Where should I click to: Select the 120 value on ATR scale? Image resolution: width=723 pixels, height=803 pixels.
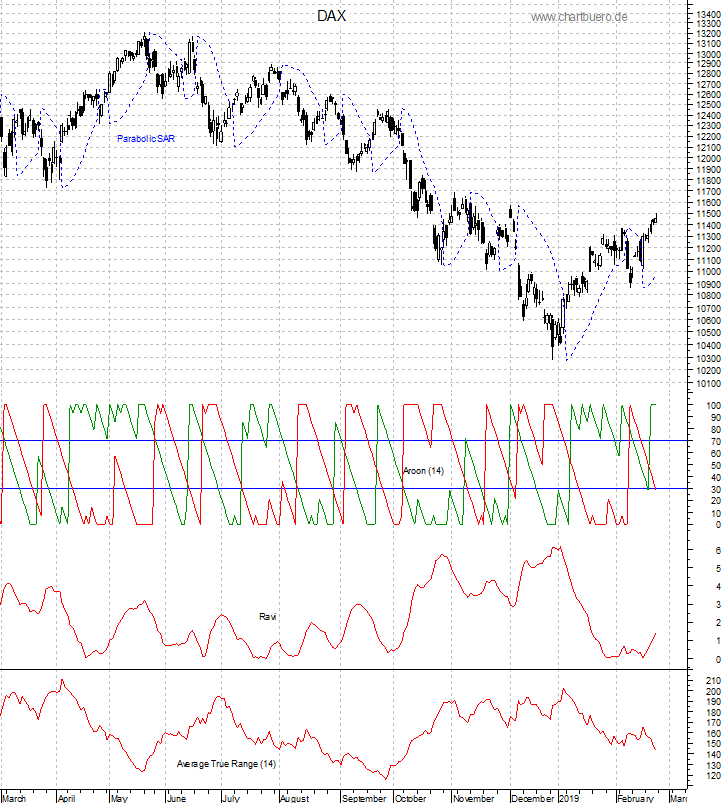point(713,775)
